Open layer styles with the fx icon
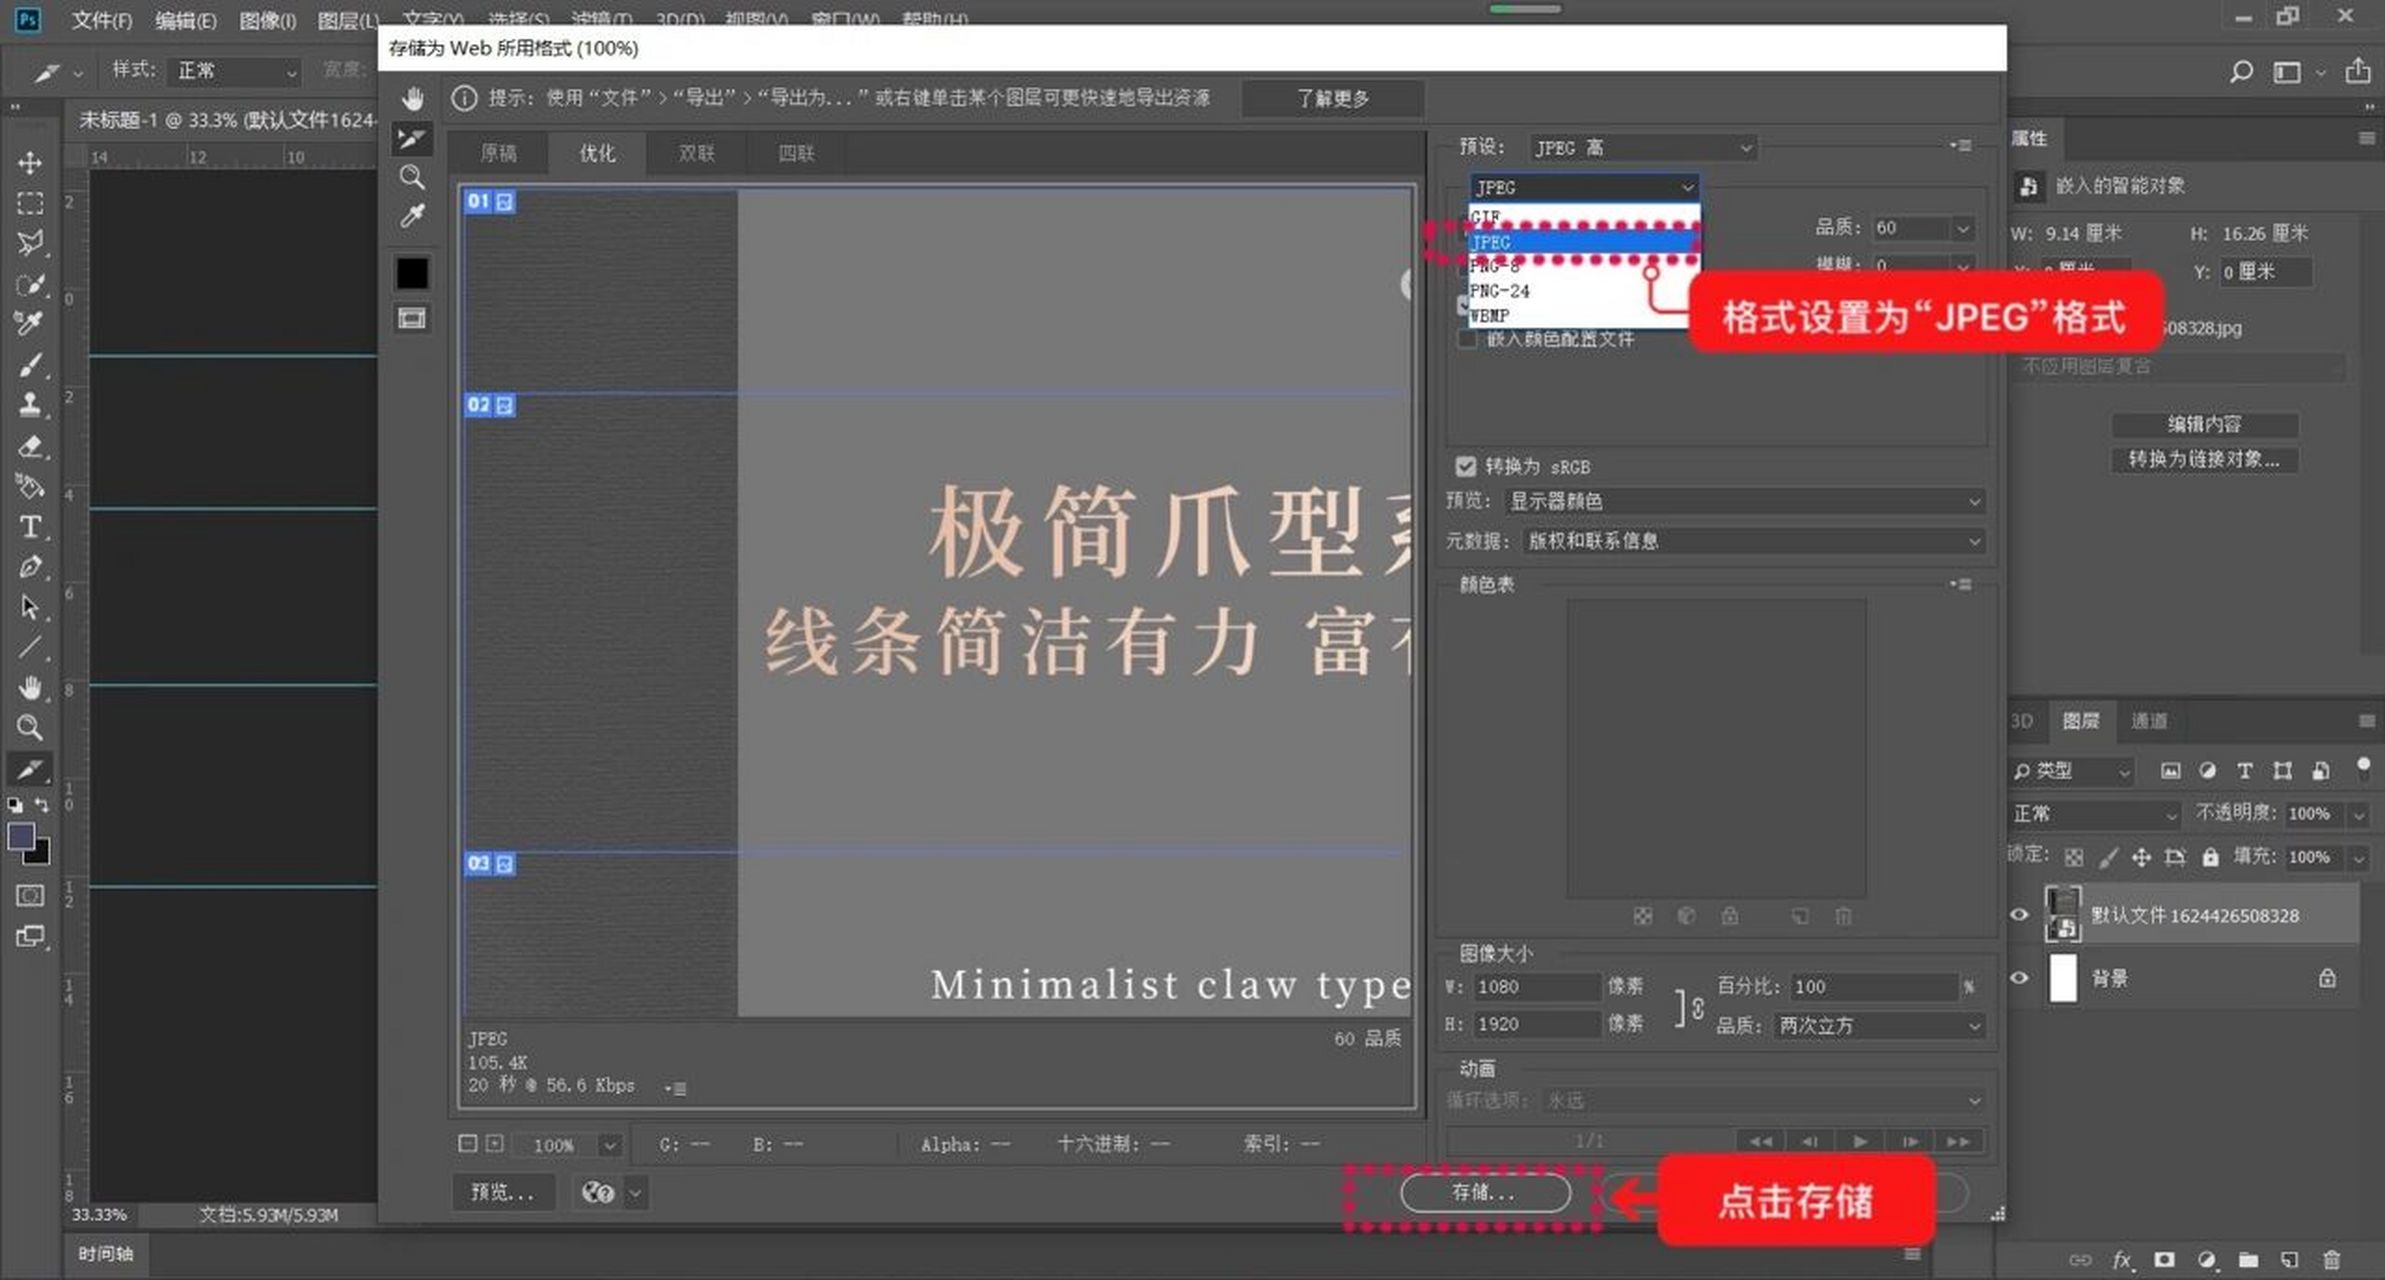This screenshot has width=2385, height=1280. click(x=2122, y=1258)
